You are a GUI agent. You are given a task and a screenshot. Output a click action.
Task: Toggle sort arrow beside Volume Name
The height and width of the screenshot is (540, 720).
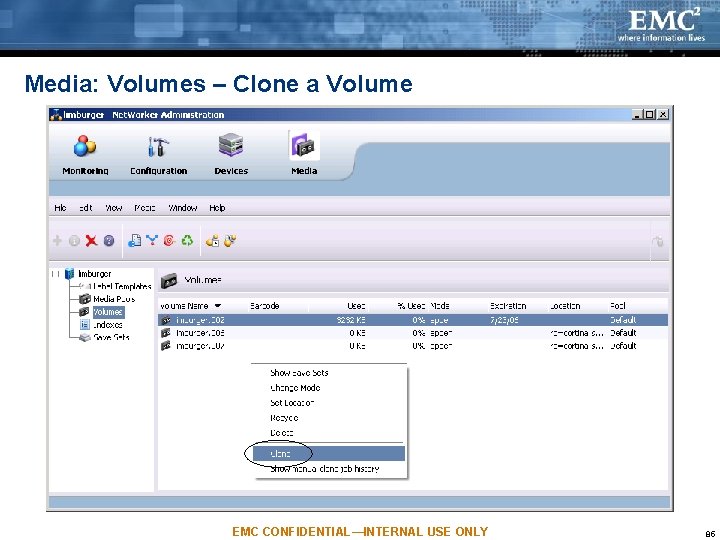[218, 306]
